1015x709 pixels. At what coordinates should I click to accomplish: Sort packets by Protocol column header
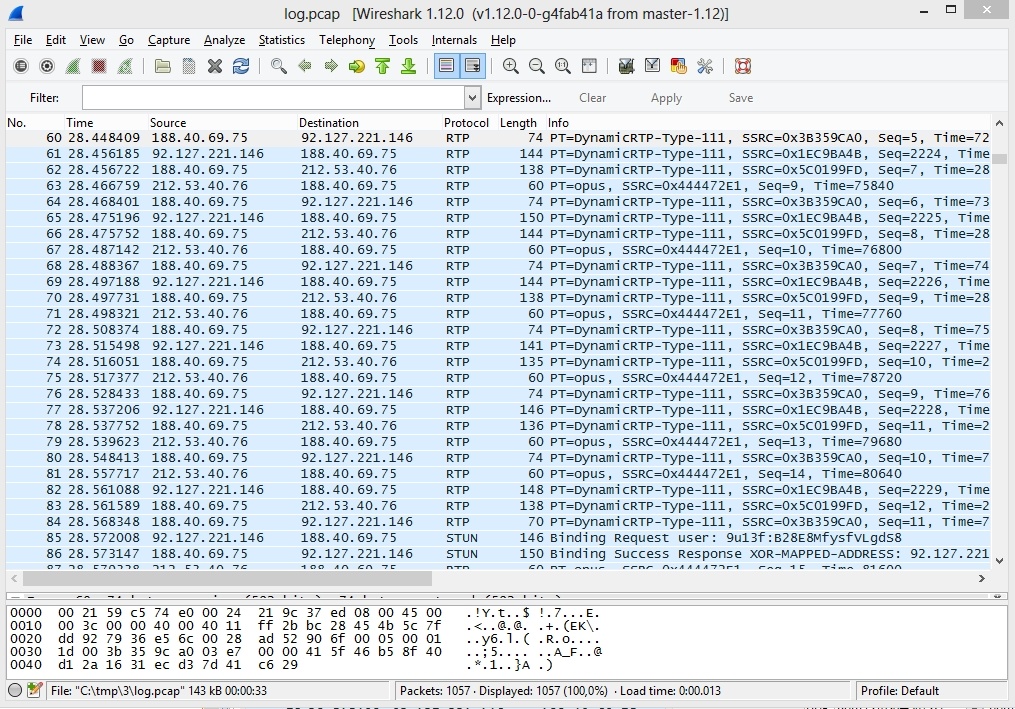point(466,122)
